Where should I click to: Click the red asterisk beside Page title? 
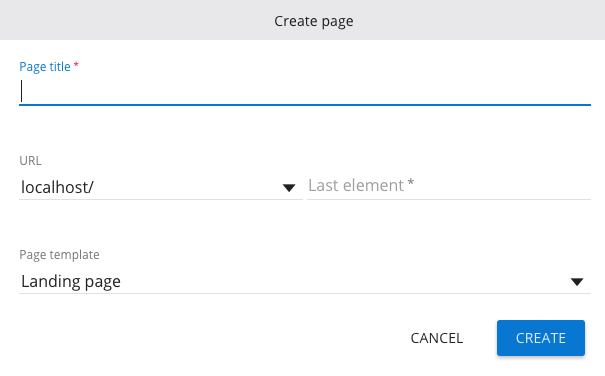tap(76, 64)
